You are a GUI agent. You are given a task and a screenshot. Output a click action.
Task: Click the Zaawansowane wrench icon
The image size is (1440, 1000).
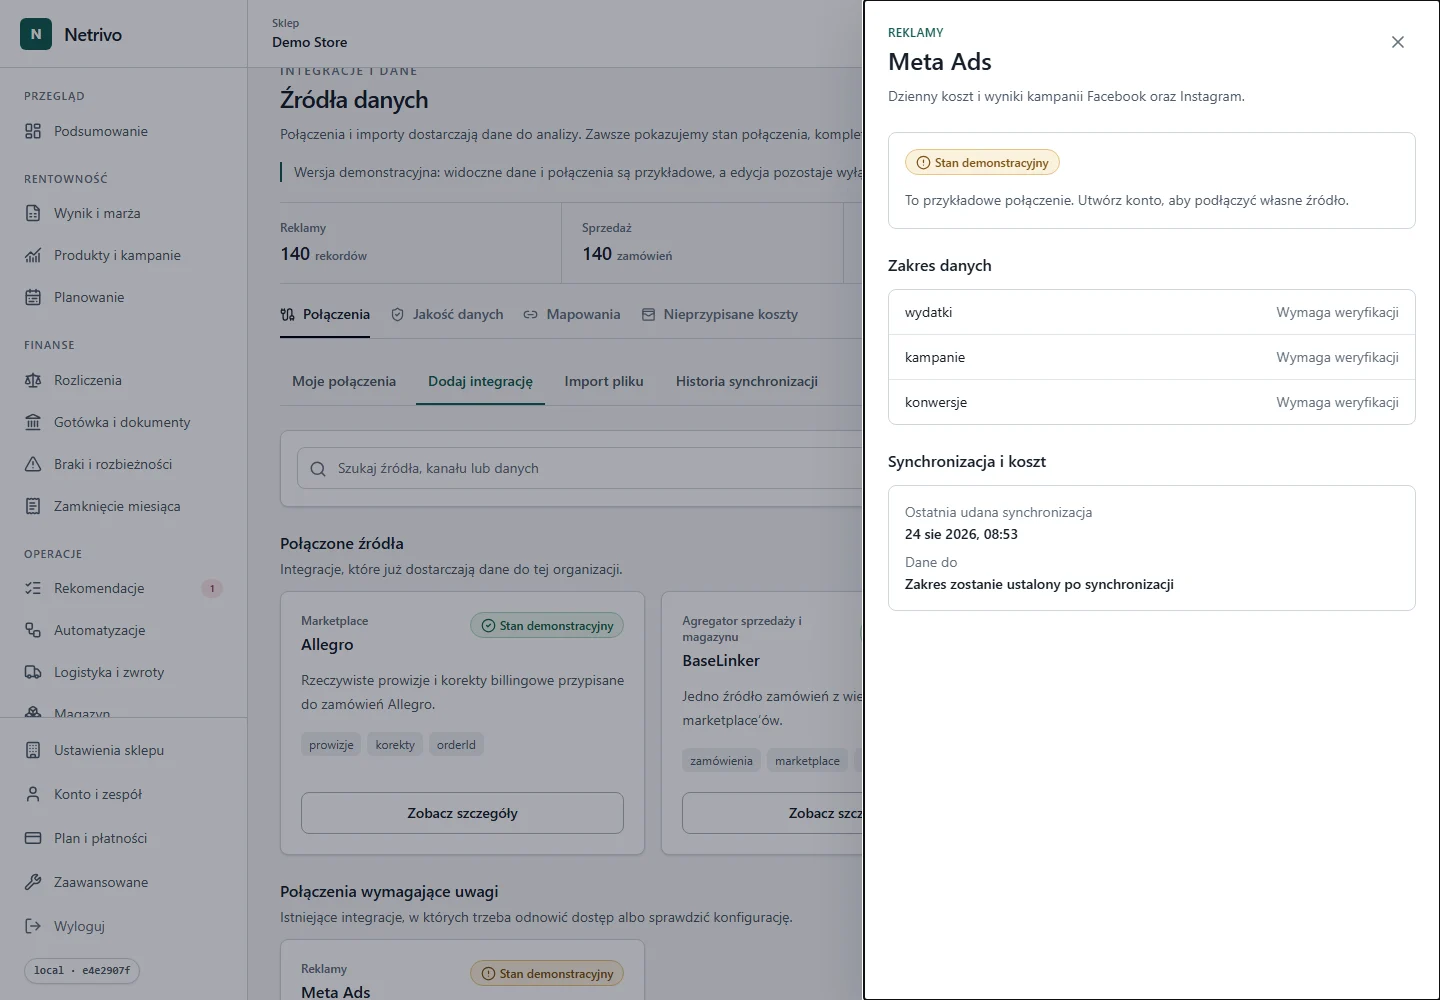pos(33,882)
